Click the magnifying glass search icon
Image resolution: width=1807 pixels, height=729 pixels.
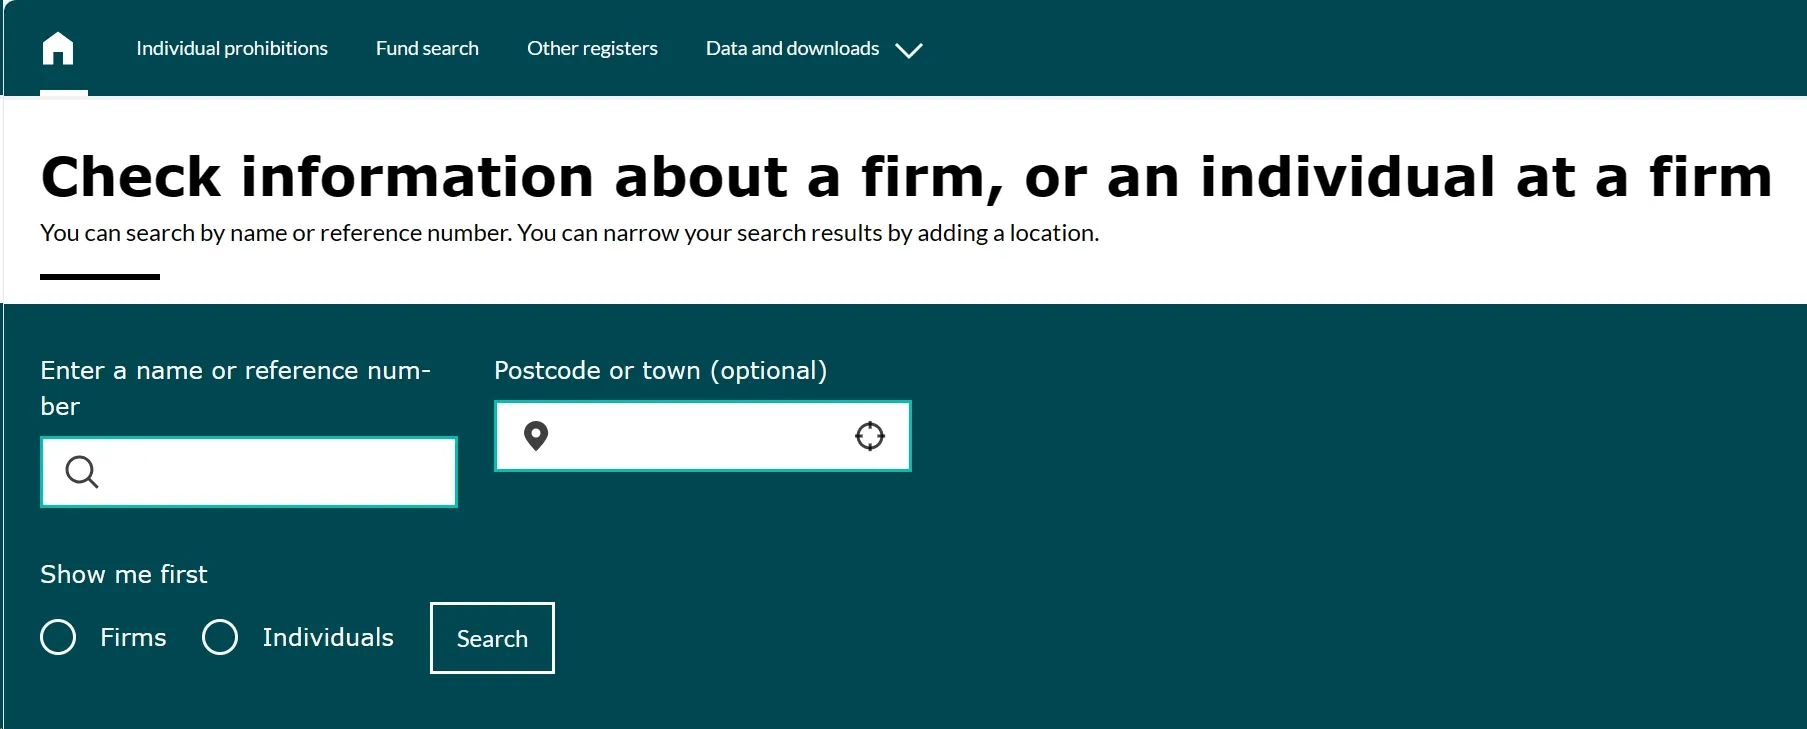82,472
